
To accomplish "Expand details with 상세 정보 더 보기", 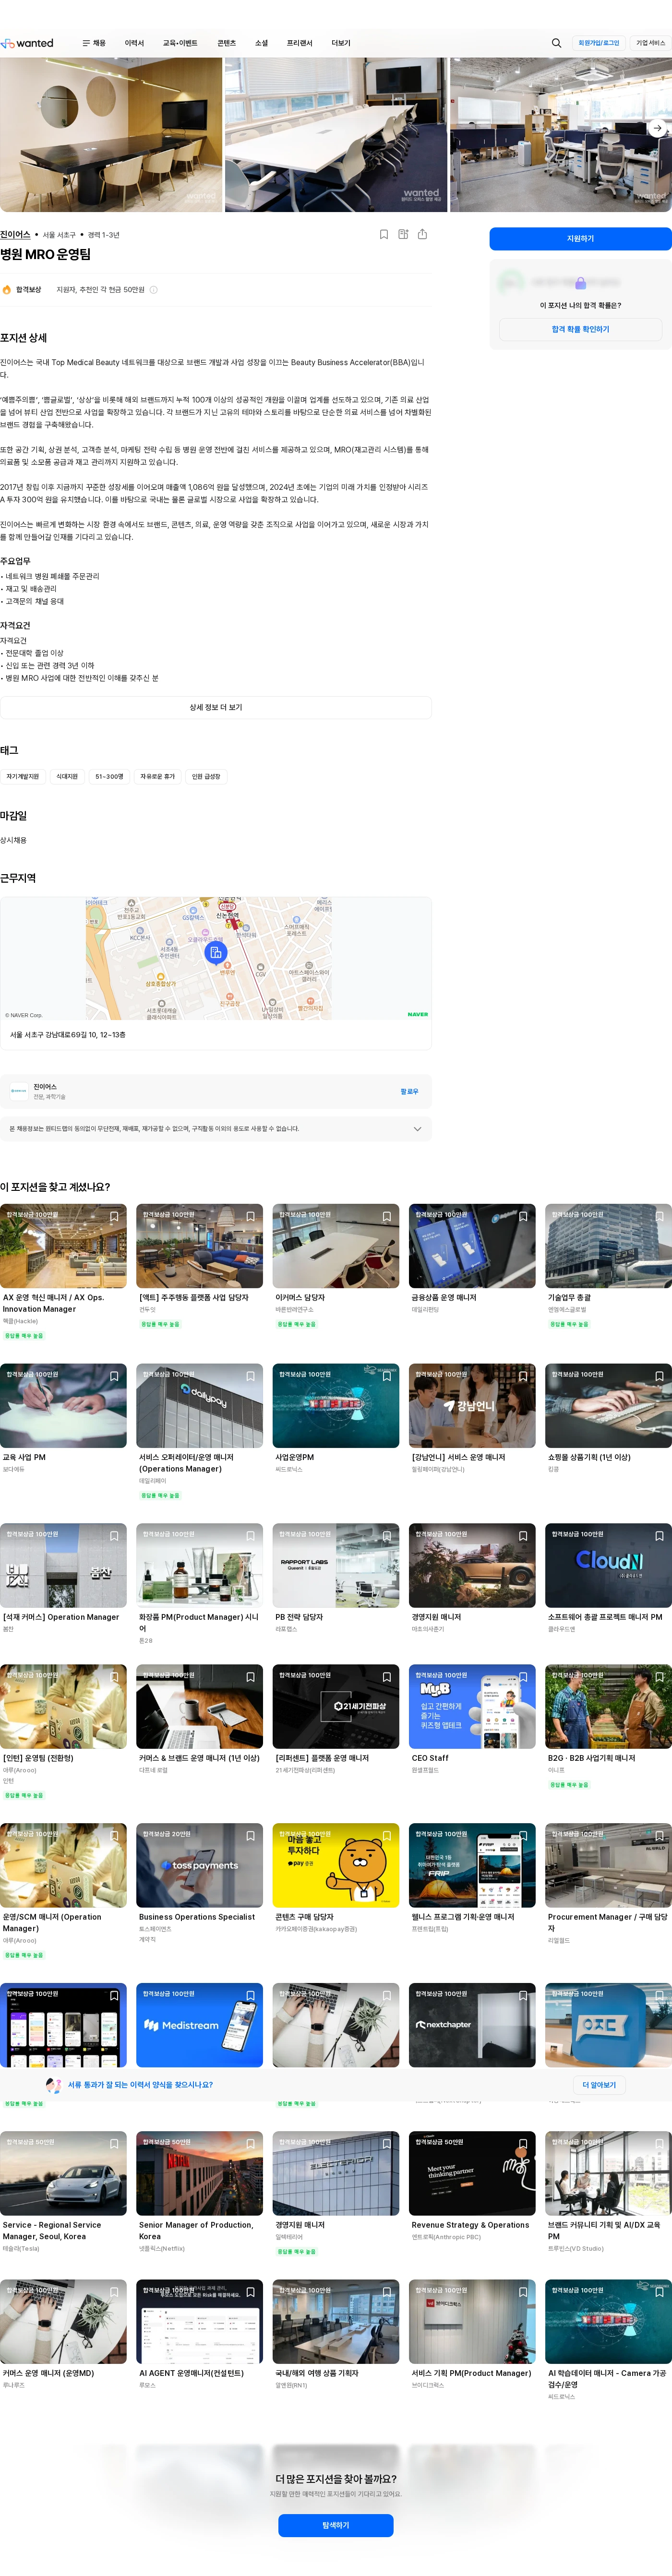I will click(216, 707).
